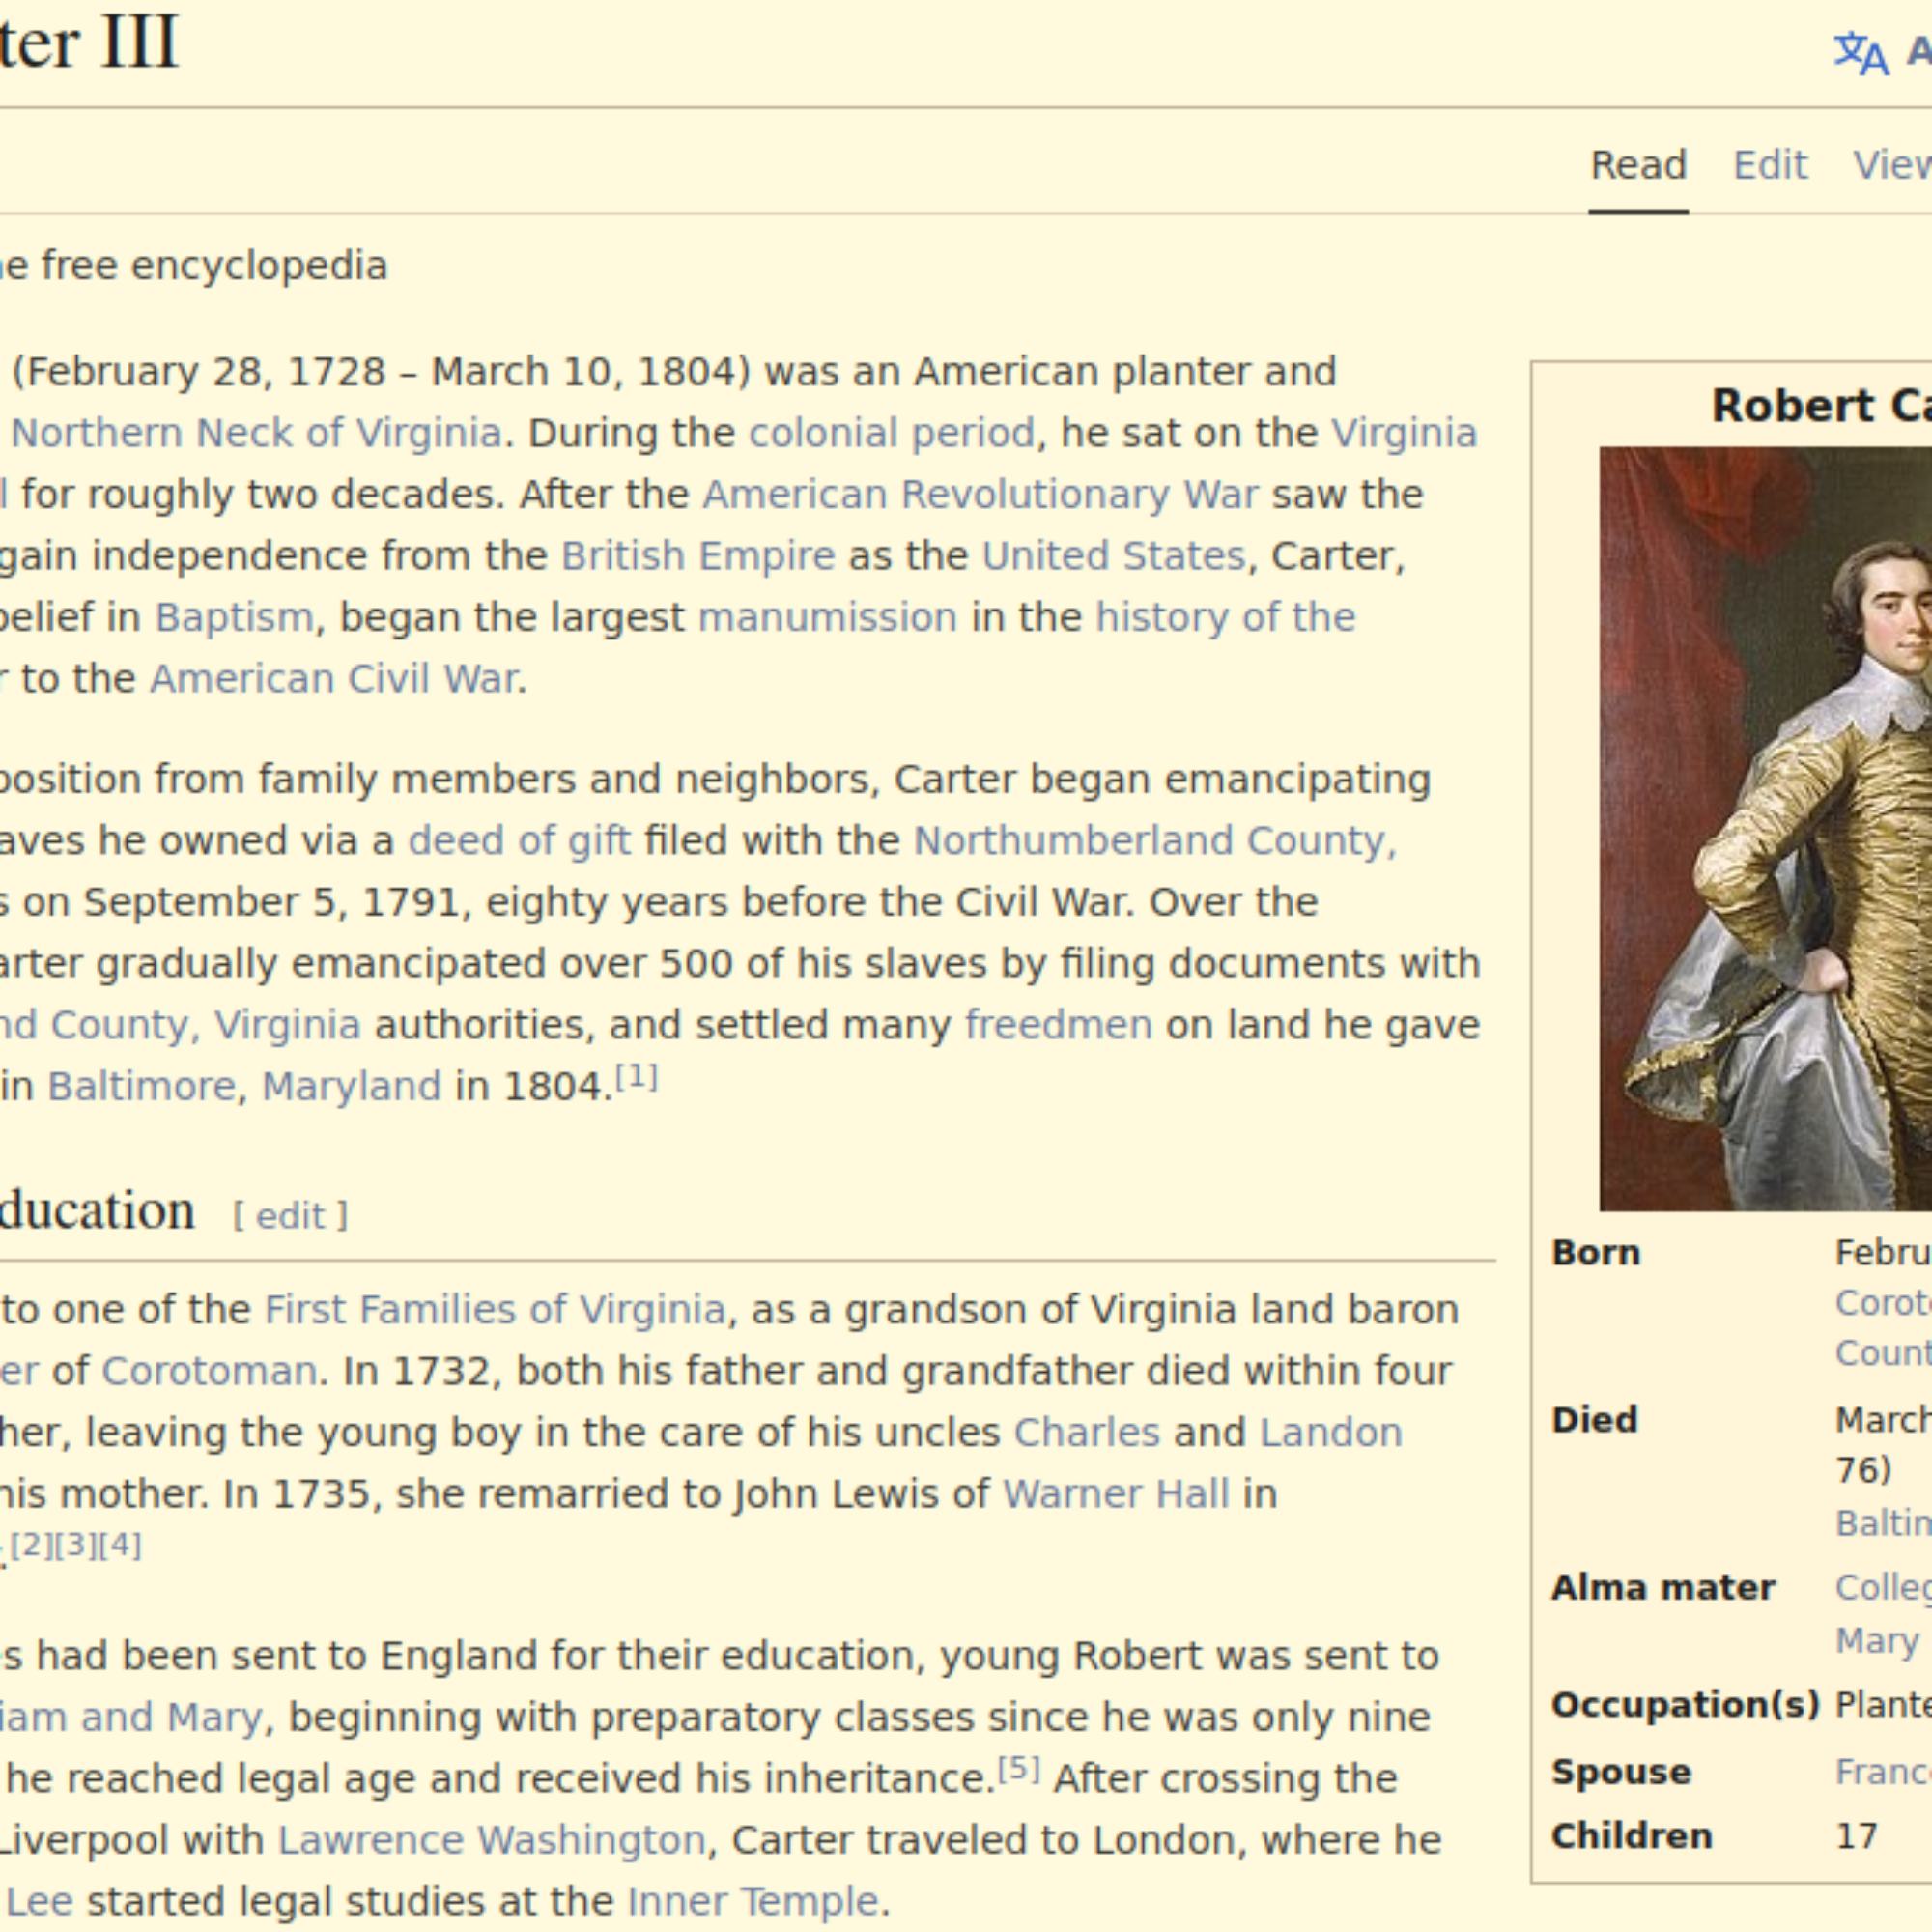
Task: Click the 'Alma mater' infobox label
Action: [x=1663, y=1587]
